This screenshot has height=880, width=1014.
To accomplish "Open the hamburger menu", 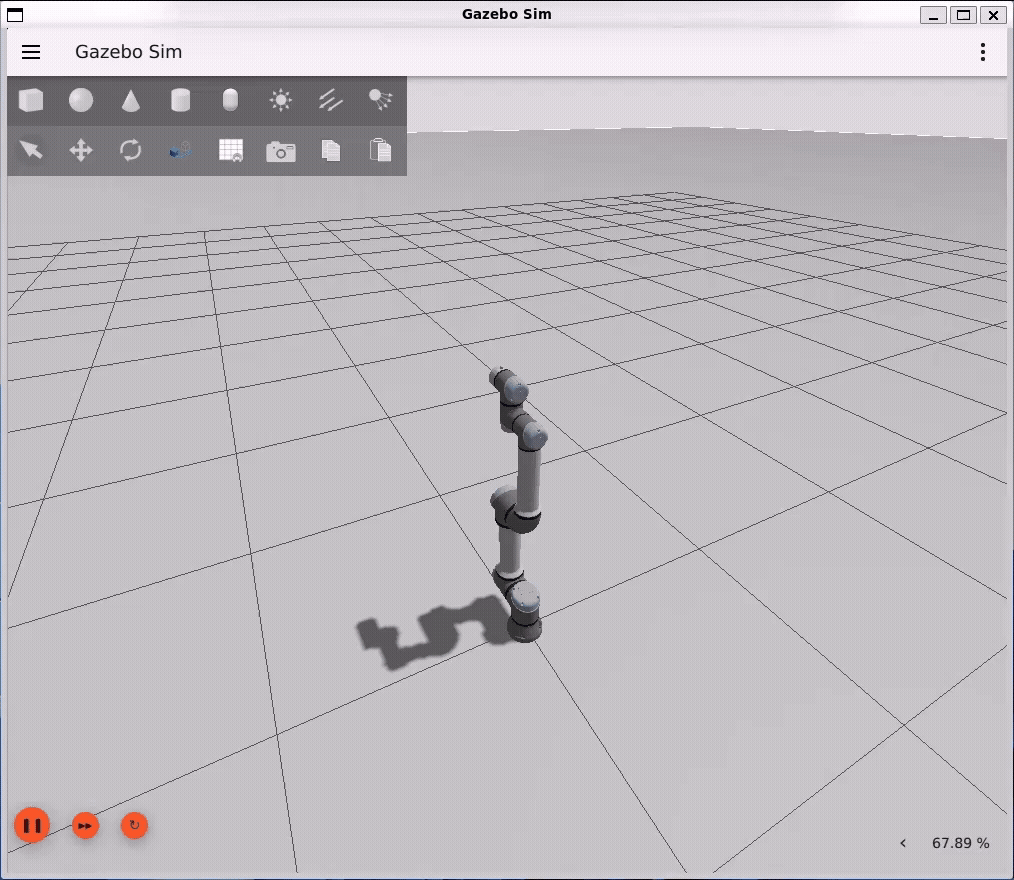I will pyautogui.click(x=31, y=52).
